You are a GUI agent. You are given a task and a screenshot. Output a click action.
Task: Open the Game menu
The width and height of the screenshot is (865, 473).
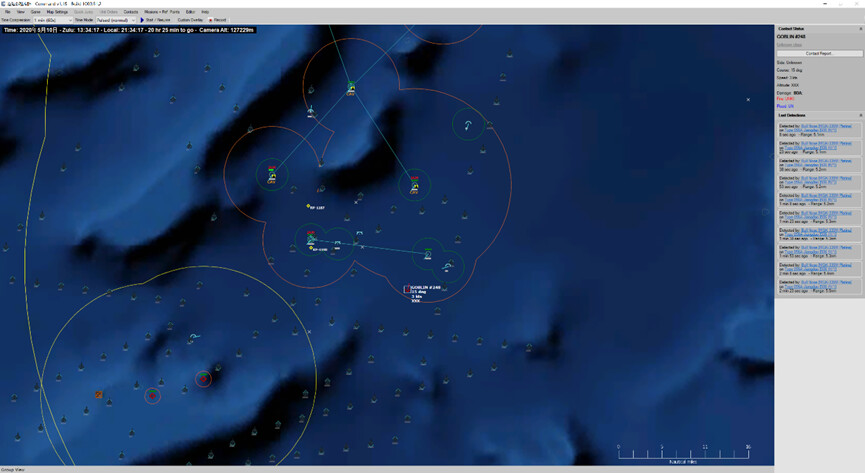(35, 12)
